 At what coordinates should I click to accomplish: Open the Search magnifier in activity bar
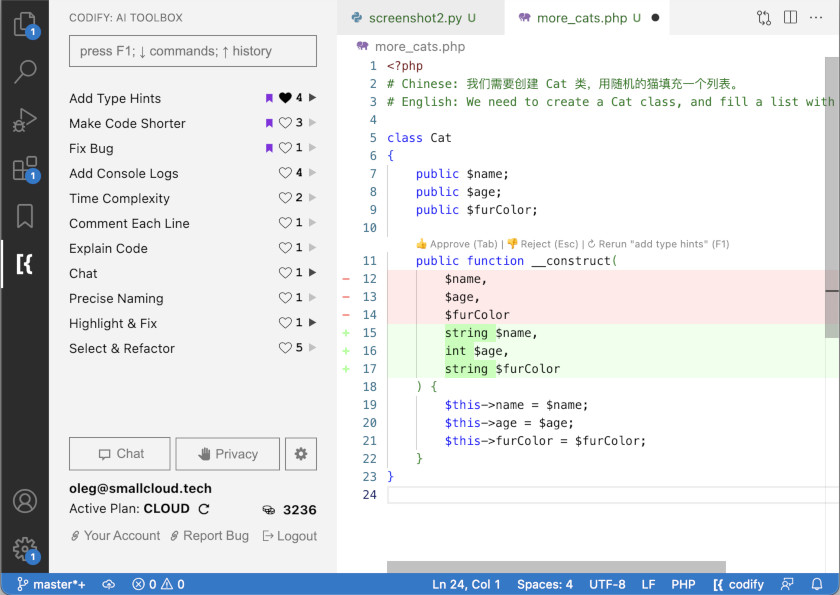pyautogui.click(x=25, y=71)
